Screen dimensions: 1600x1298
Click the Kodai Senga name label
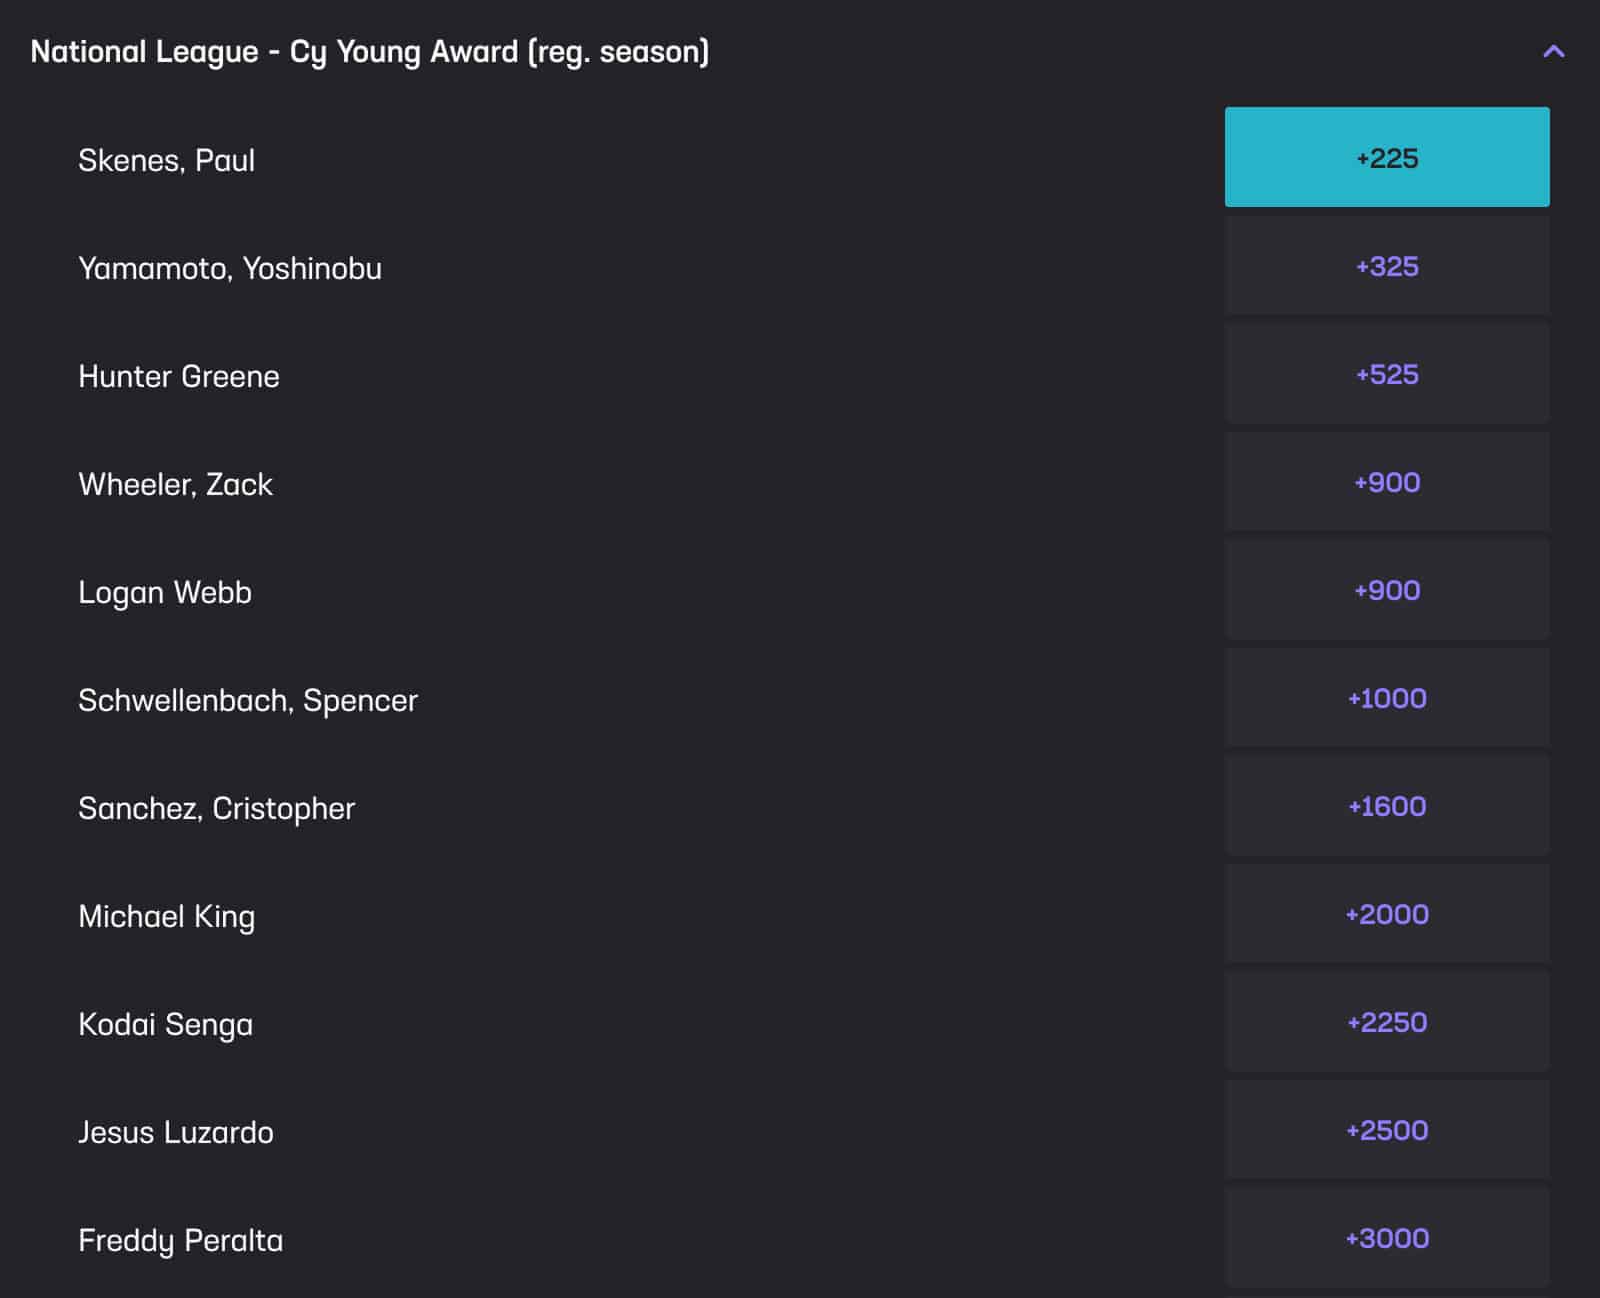coord(165,1024)
